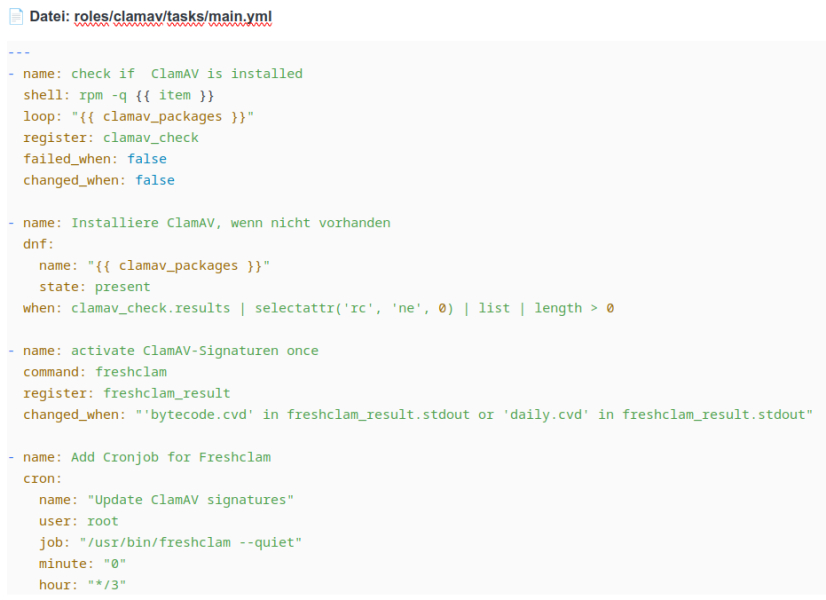Viewport: 826px width, 600px height.
Task: Click the false value of changed_when
Action: 155,180
